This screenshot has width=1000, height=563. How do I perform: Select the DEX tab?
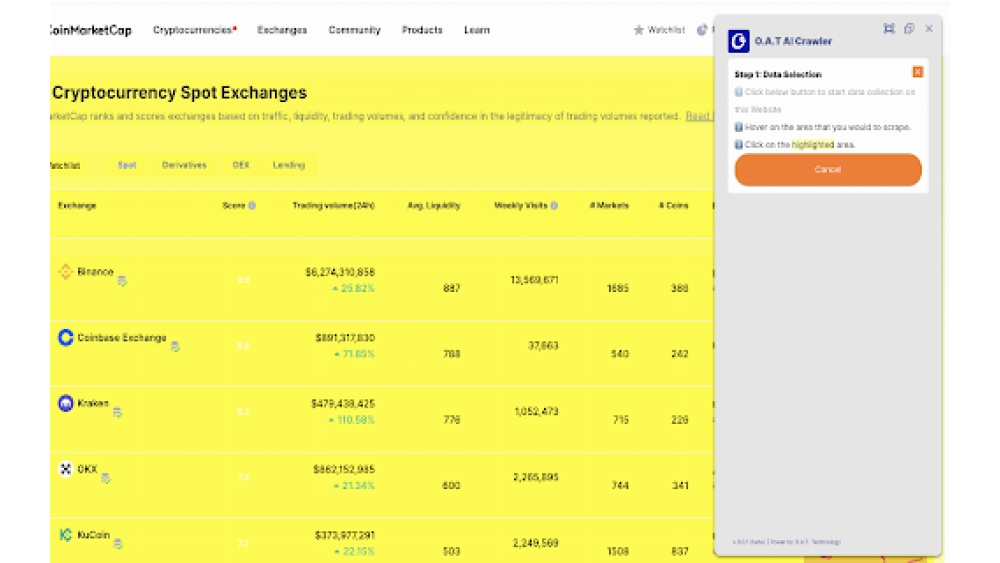(x=241, y=165)
